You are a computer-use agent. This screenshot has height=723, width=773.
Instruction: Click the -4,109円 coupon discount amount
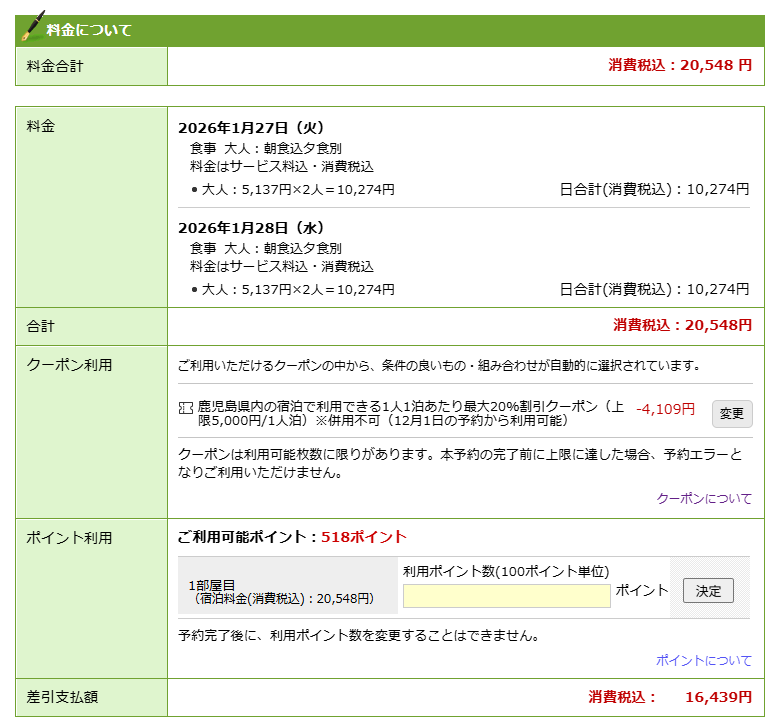[665, 408]
